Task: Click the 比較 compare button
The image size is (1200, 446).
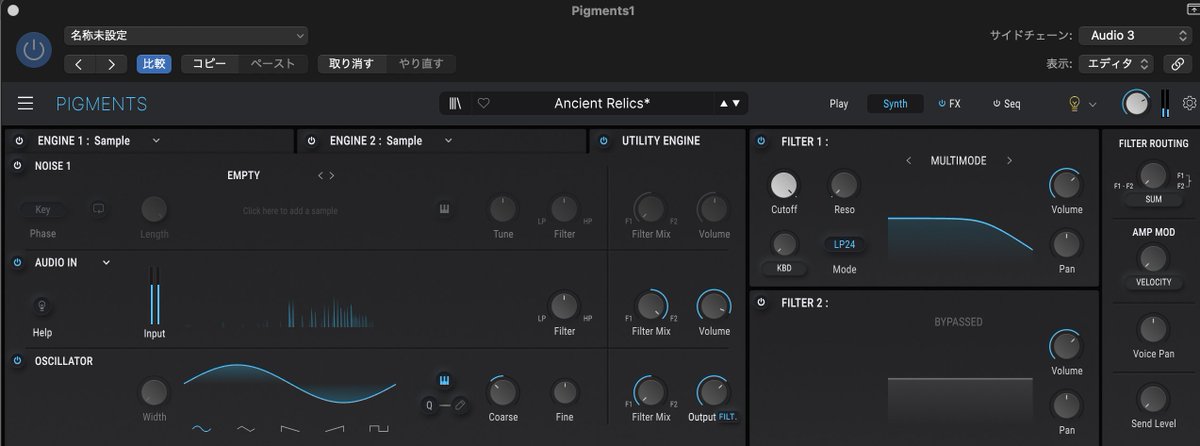Action: pos(154,64)
